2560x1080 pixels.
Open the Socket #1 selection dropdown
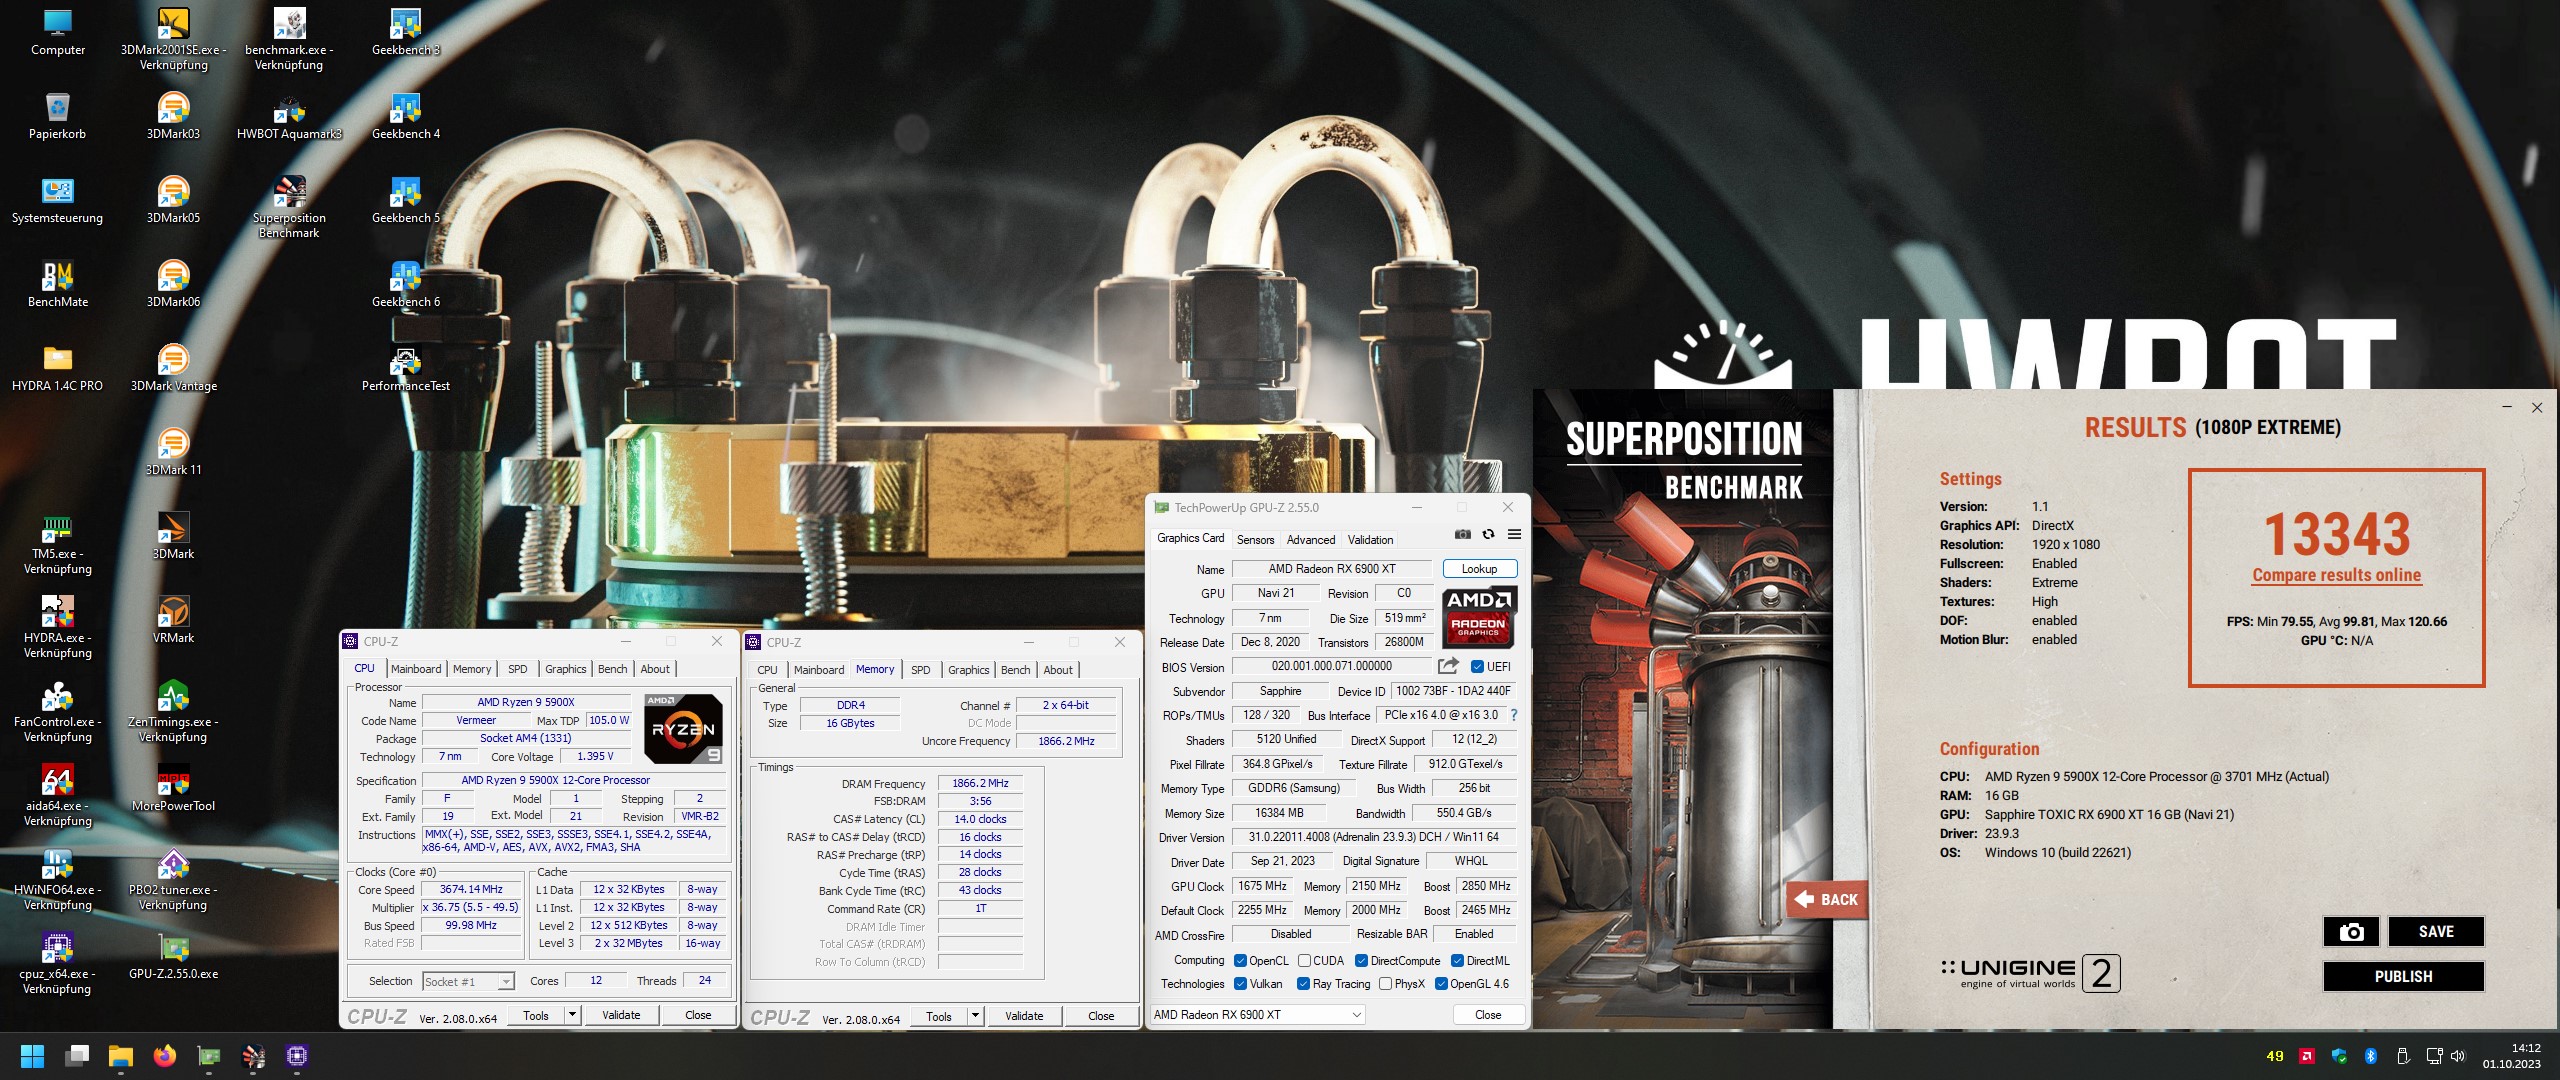pyautogui.click(x=468, y=981)
